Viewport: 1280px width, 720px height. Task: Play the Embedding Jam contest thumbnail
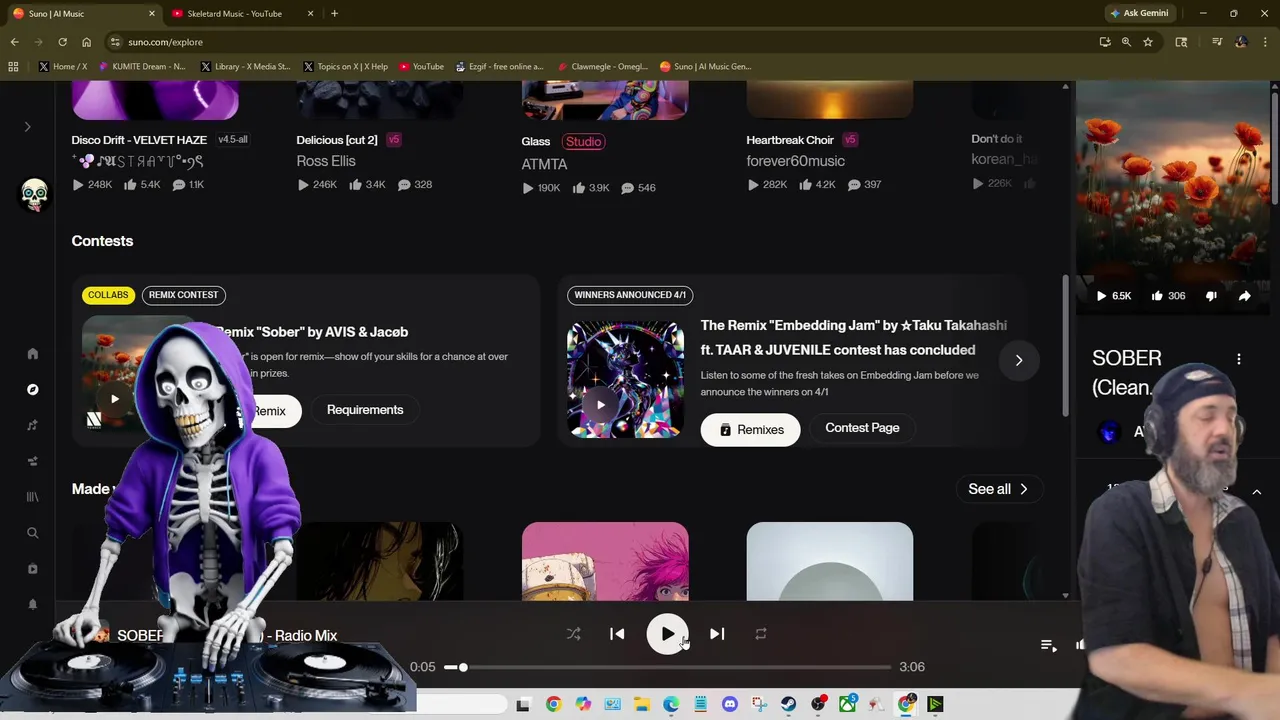(600, 405)
